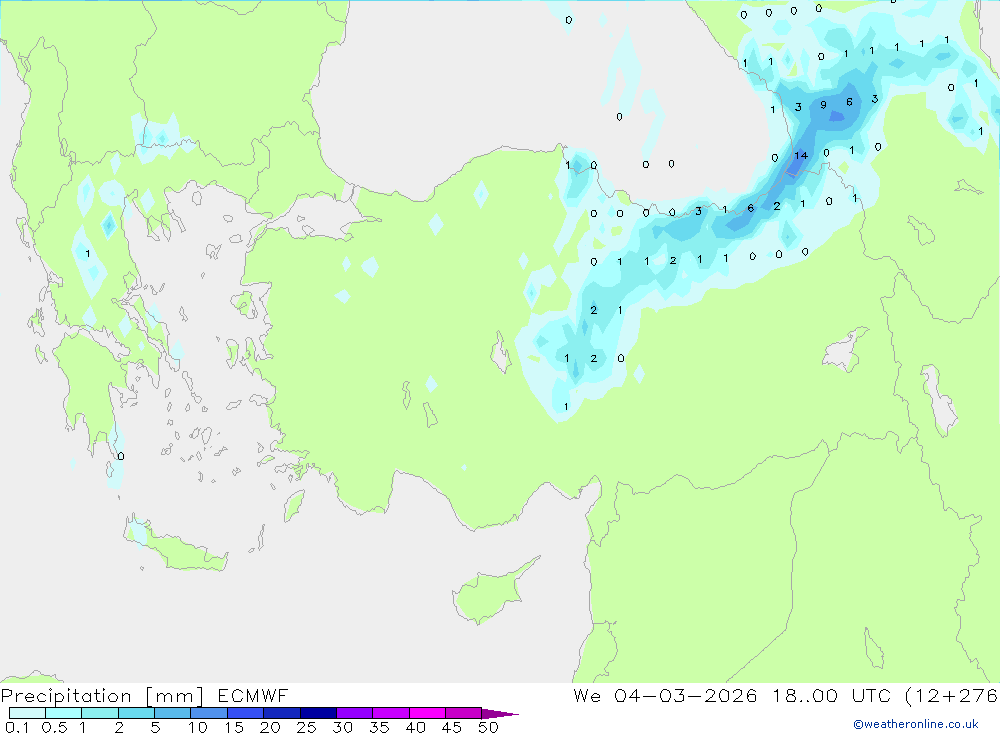
Task: Click the '18..00 UTC' time text
Action: pos(832,696)
